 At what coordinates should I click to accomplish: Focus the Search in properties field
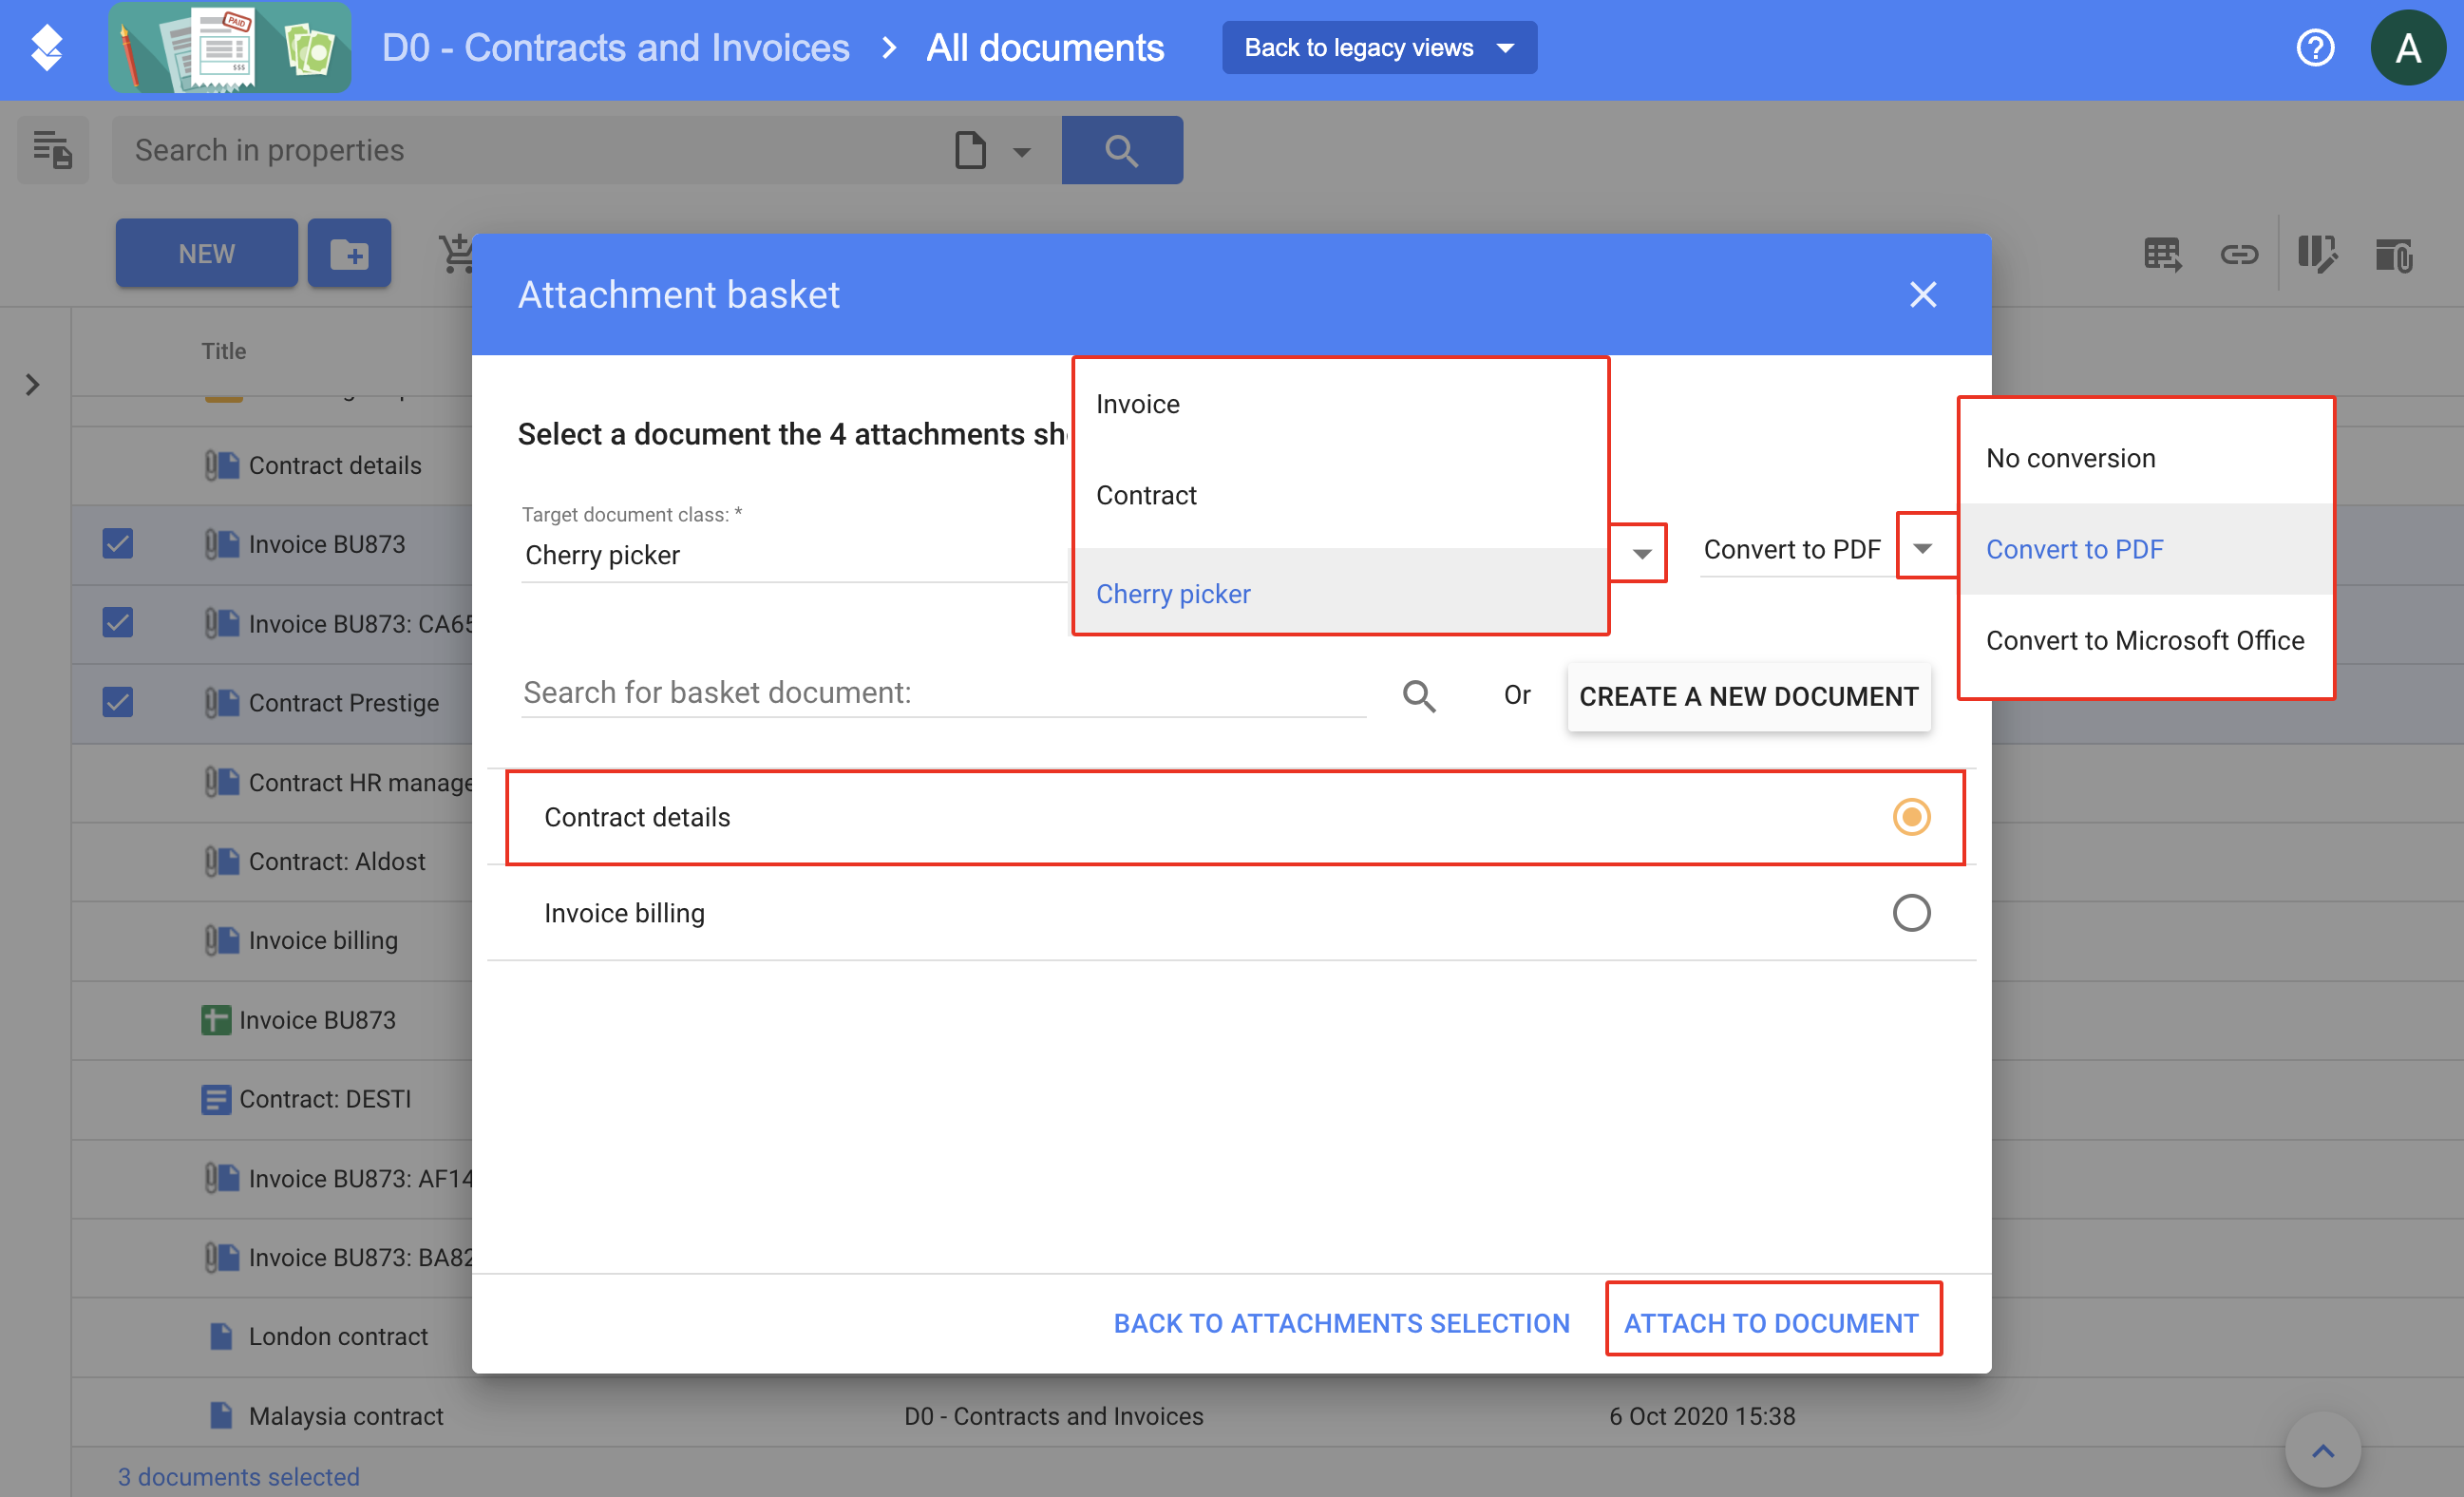coord(530,150)
